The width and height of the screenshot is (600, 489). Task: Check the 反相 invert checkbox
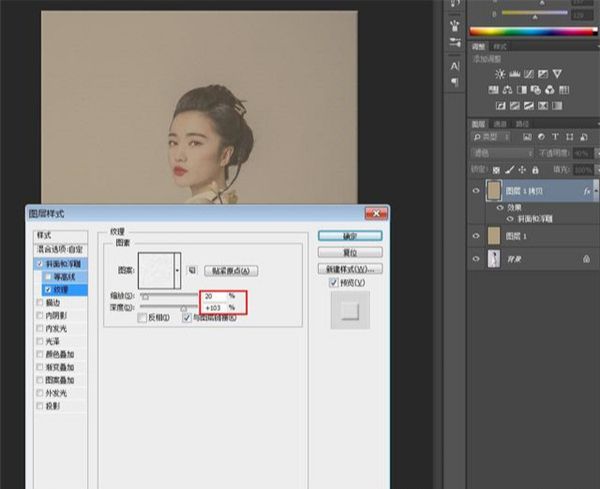pos(142,318)
